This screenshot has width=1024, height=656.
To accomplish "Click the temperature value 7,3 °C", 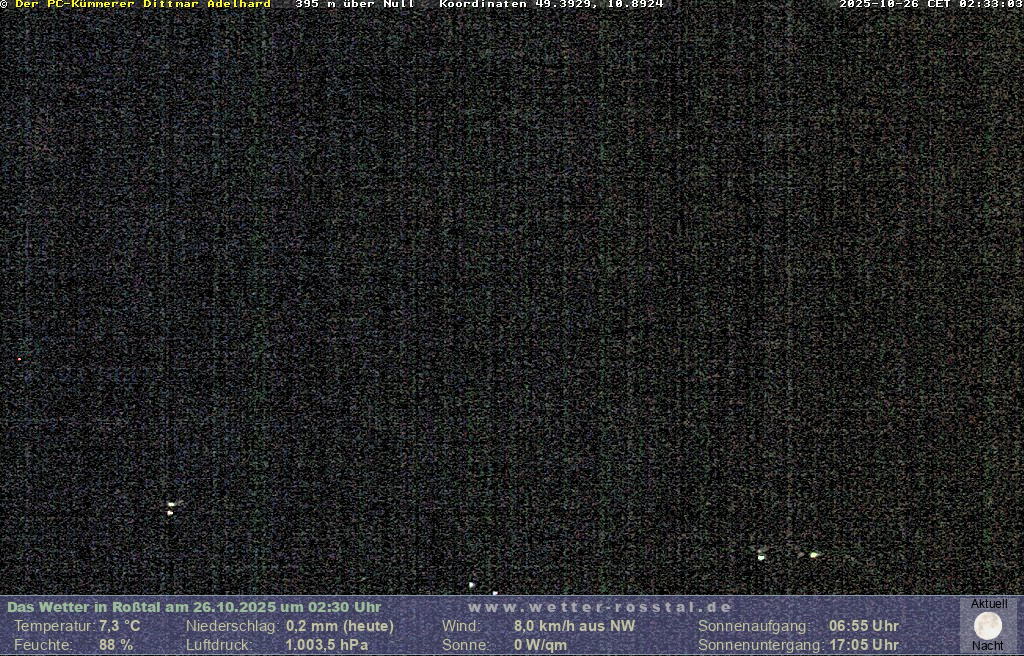I will 120,626.
